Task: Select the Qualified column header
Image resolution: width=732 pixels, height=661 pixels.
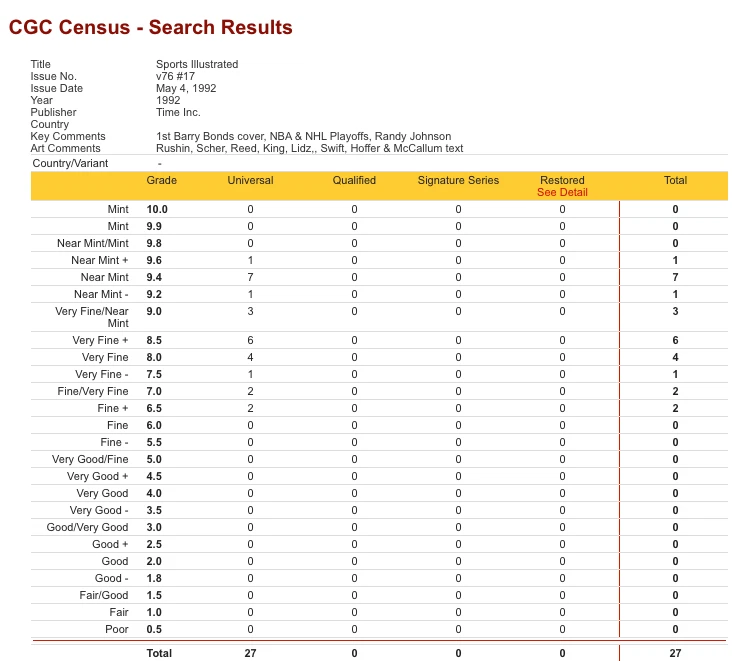Action: click(x=354, y=180)
